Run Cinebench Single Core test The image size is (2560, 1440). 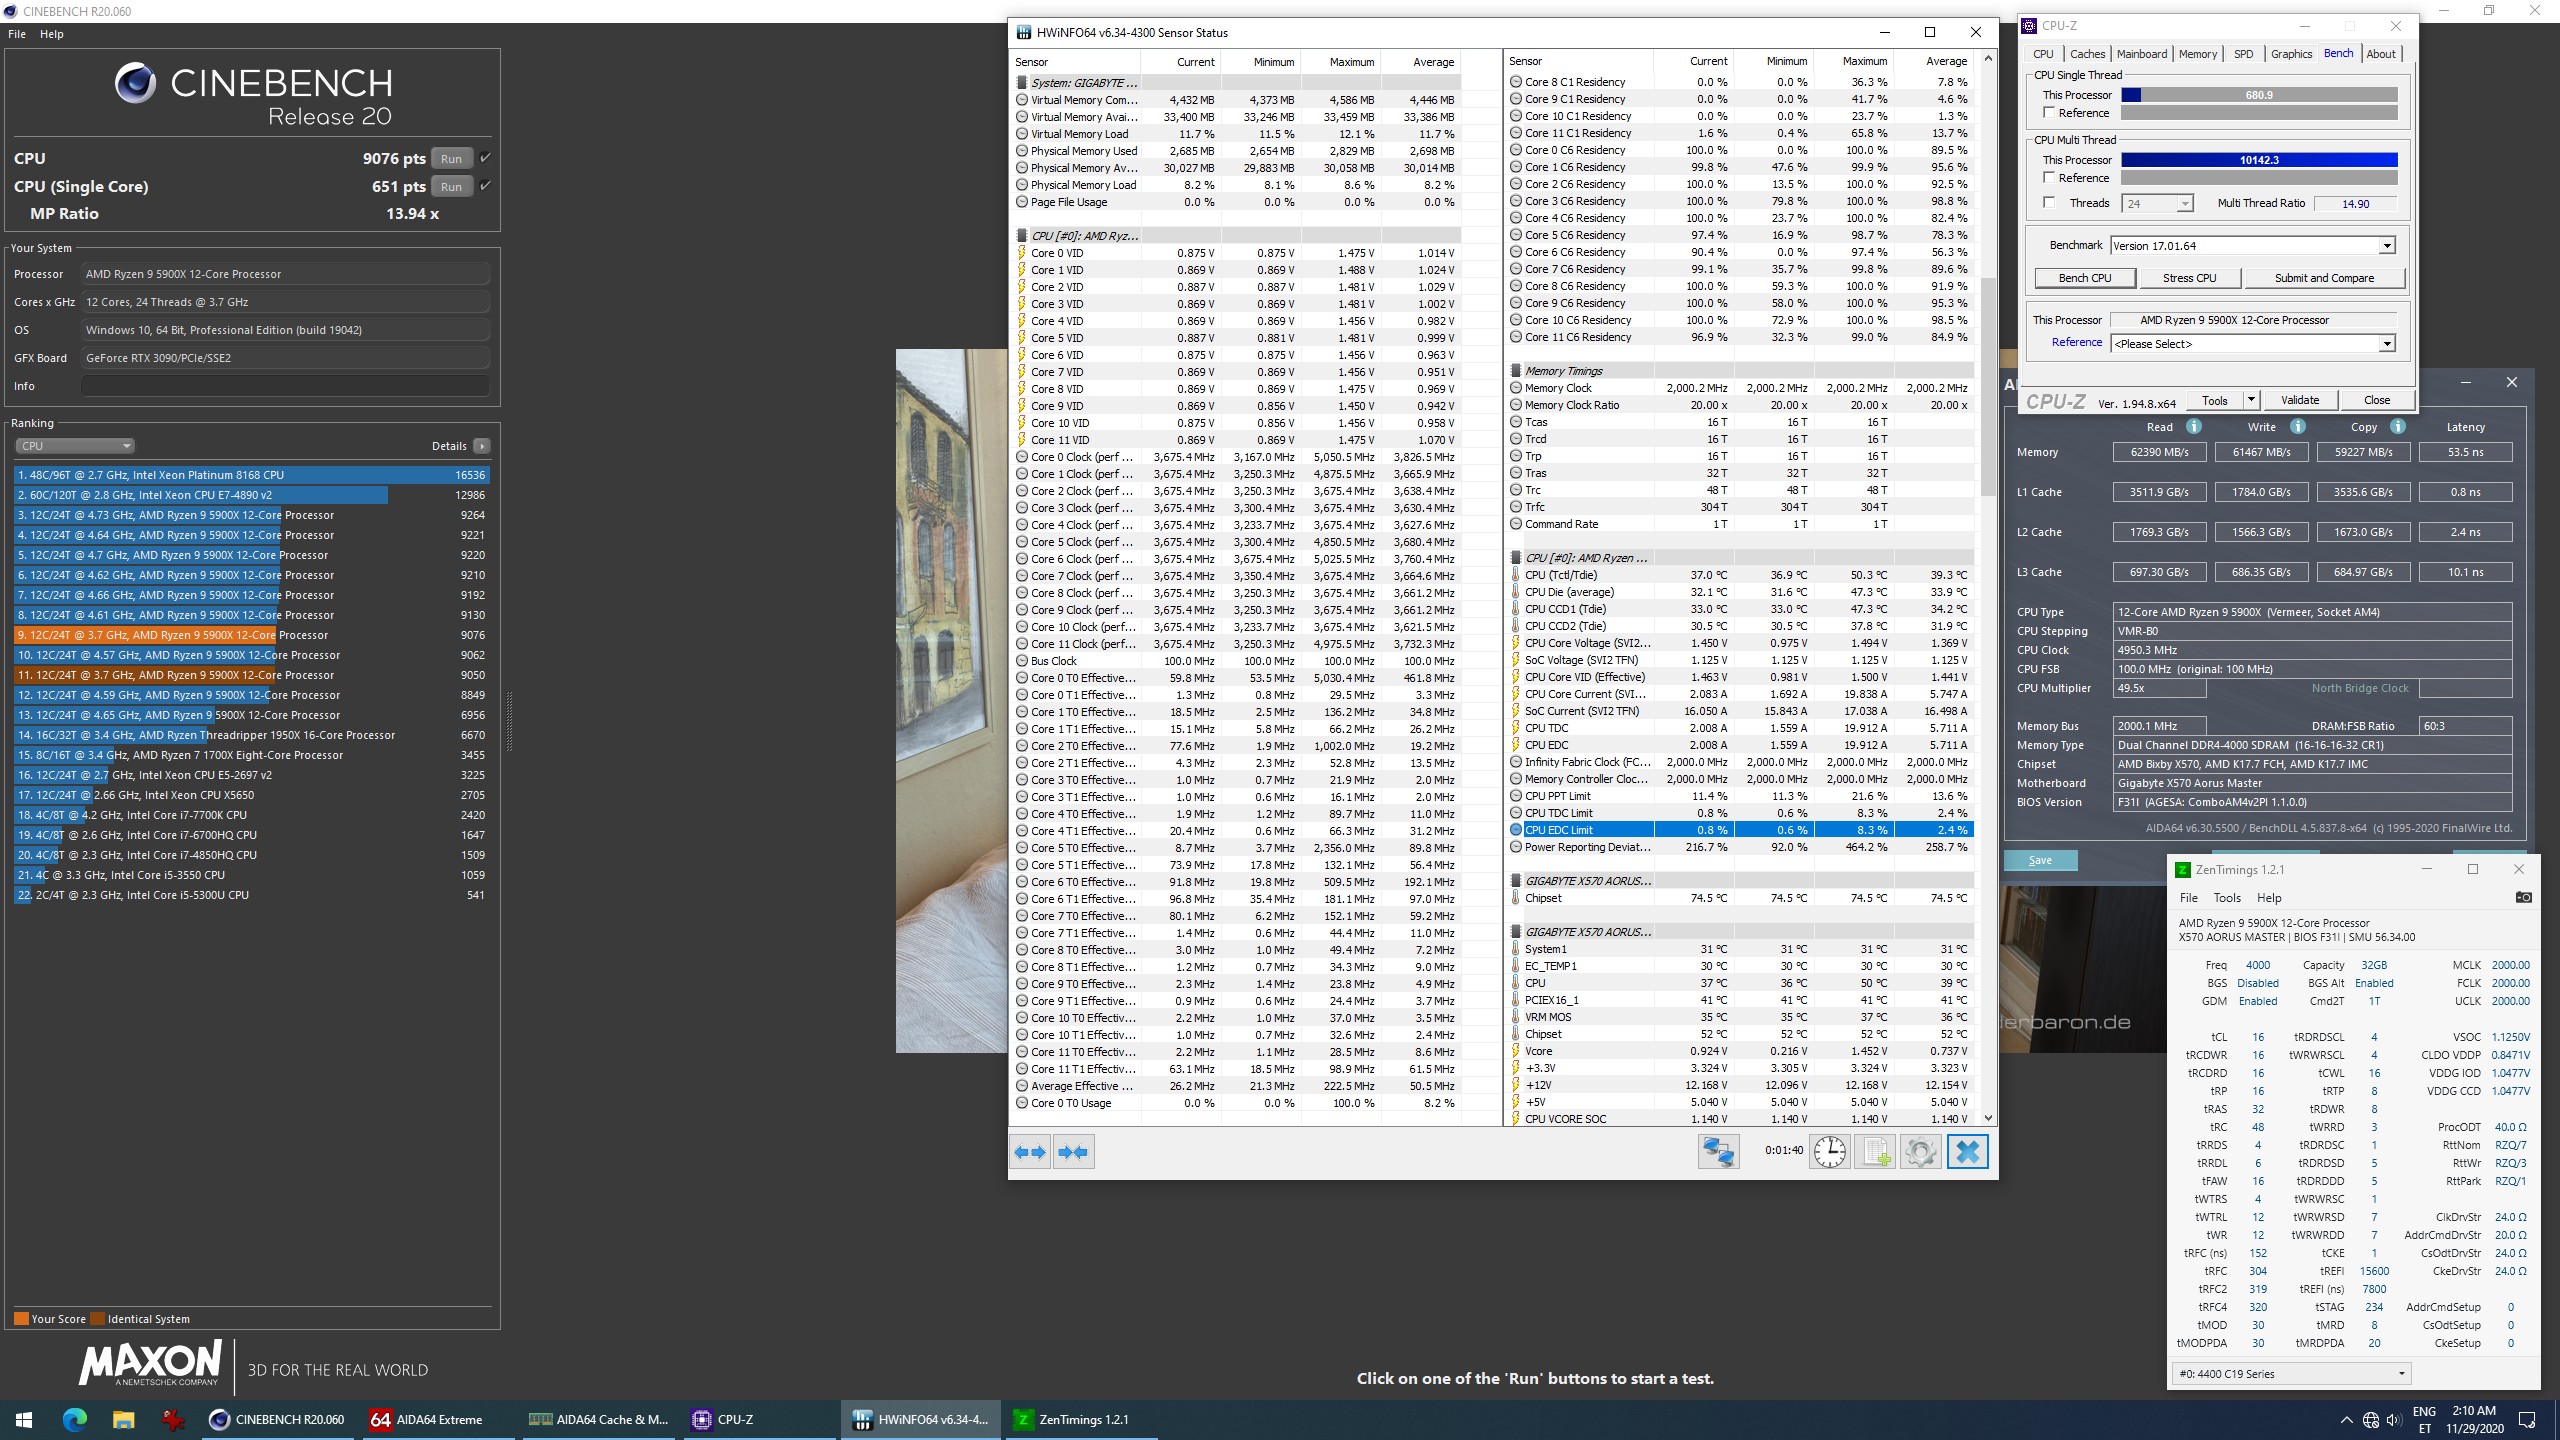pos(452,186)
